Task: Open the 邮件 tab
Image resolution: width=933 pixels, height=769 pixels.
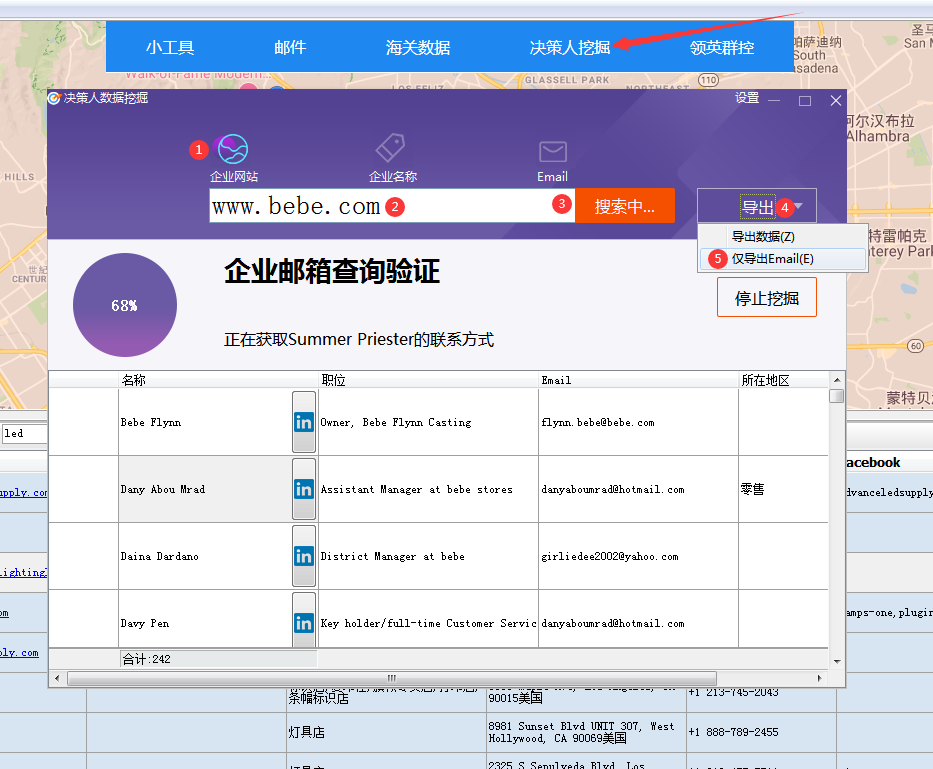Action: pos(290,48)
